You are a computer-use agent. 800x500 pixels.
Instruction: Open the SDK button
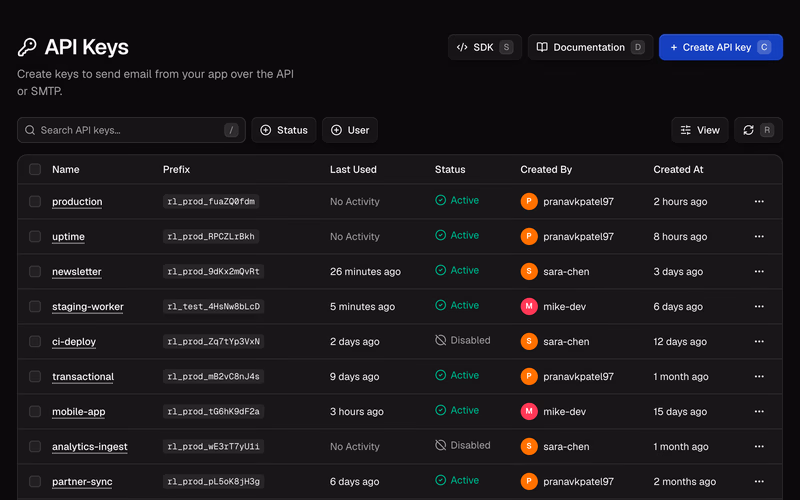click(485, 47)
